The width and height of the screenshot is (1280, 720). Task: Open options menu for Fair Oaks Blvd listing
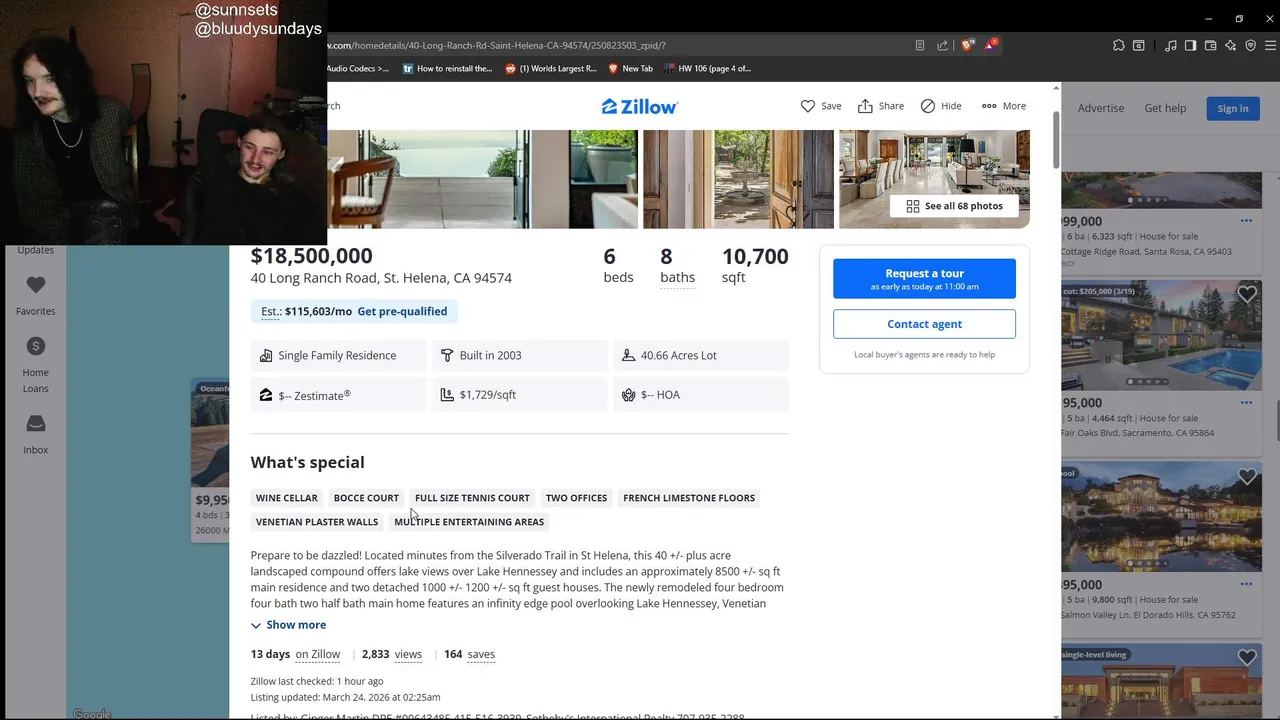[x=1246, y=403]
